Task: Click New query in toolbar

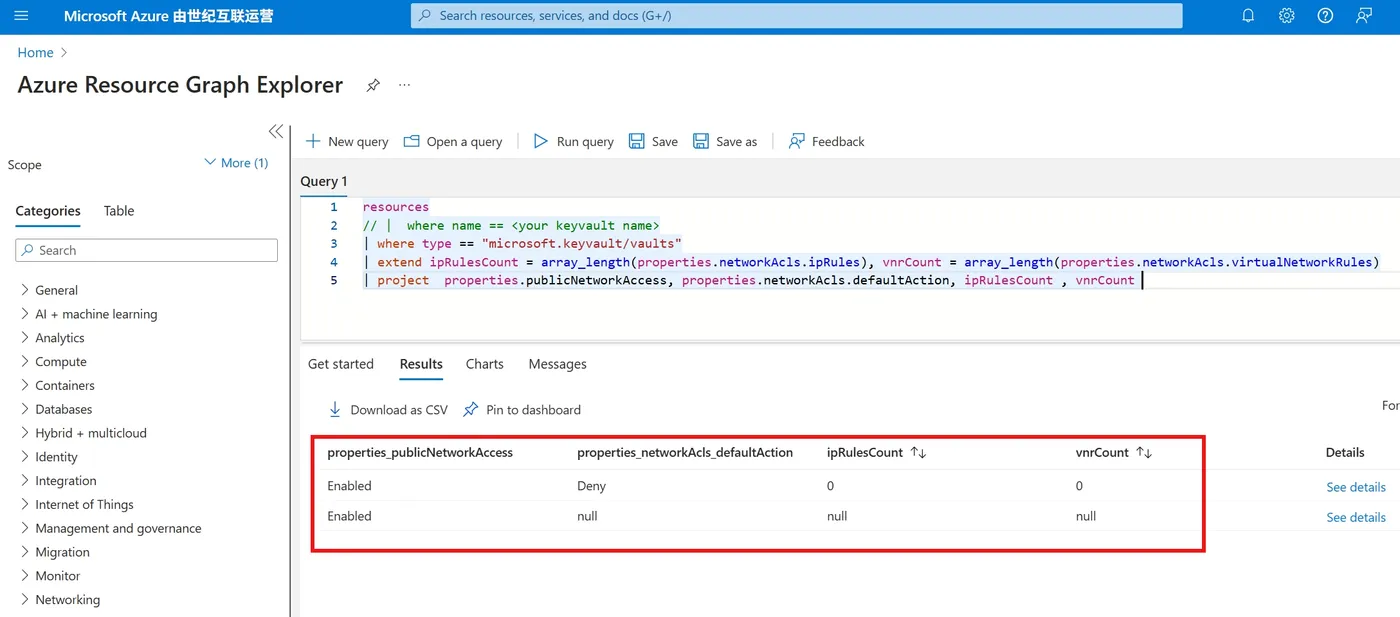Action: tap(346, 142)
